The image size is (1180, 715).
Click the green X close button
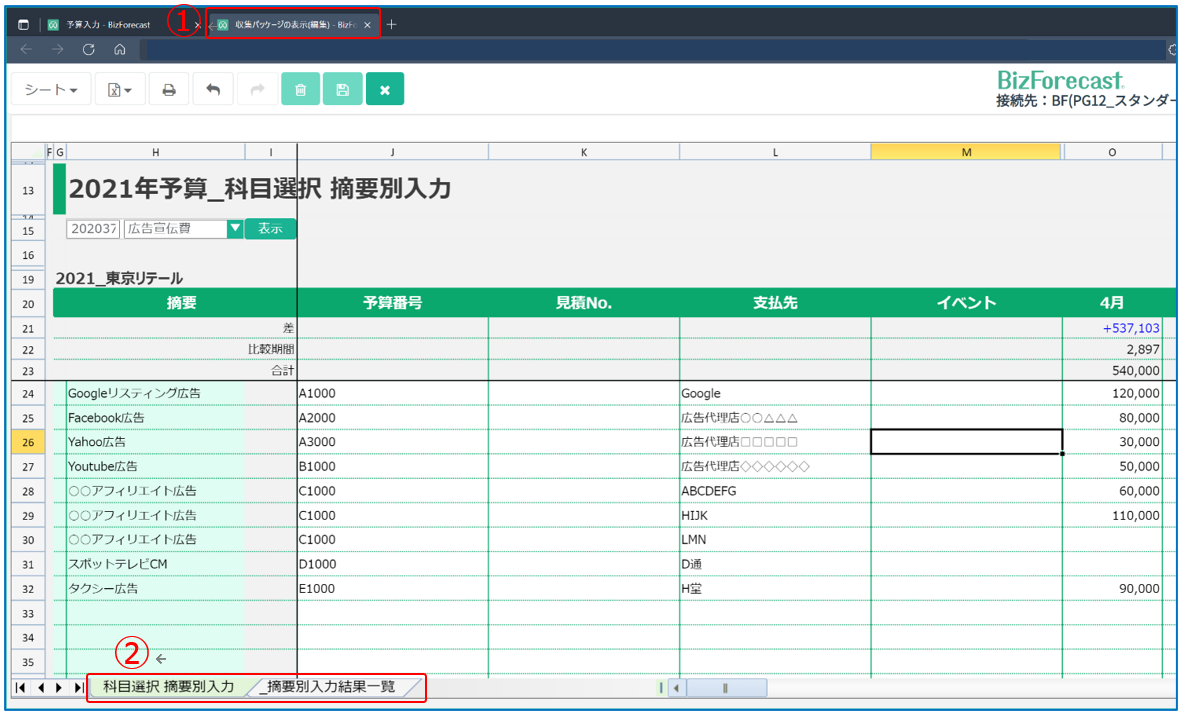coord(385,90)
